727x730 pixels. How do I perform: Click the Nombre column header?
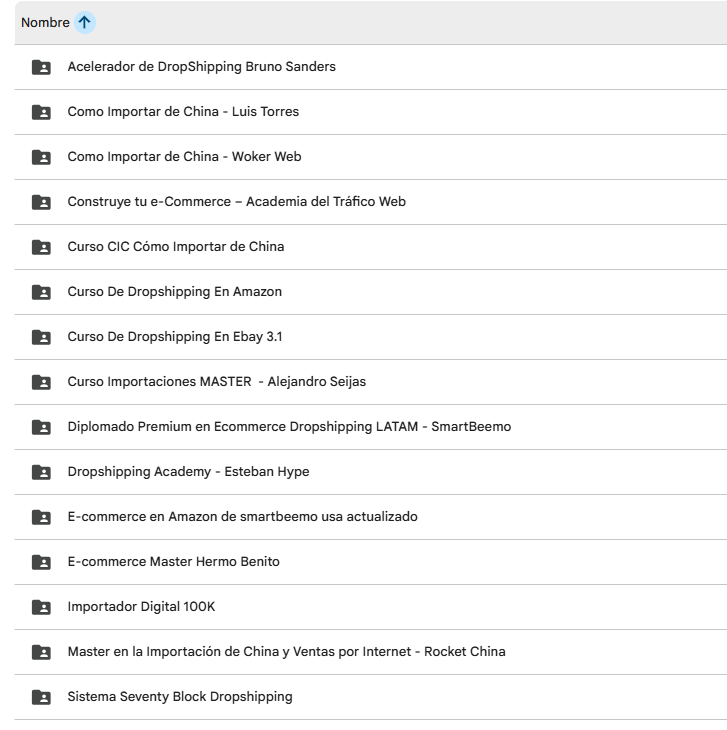click(x=45, y=23)
